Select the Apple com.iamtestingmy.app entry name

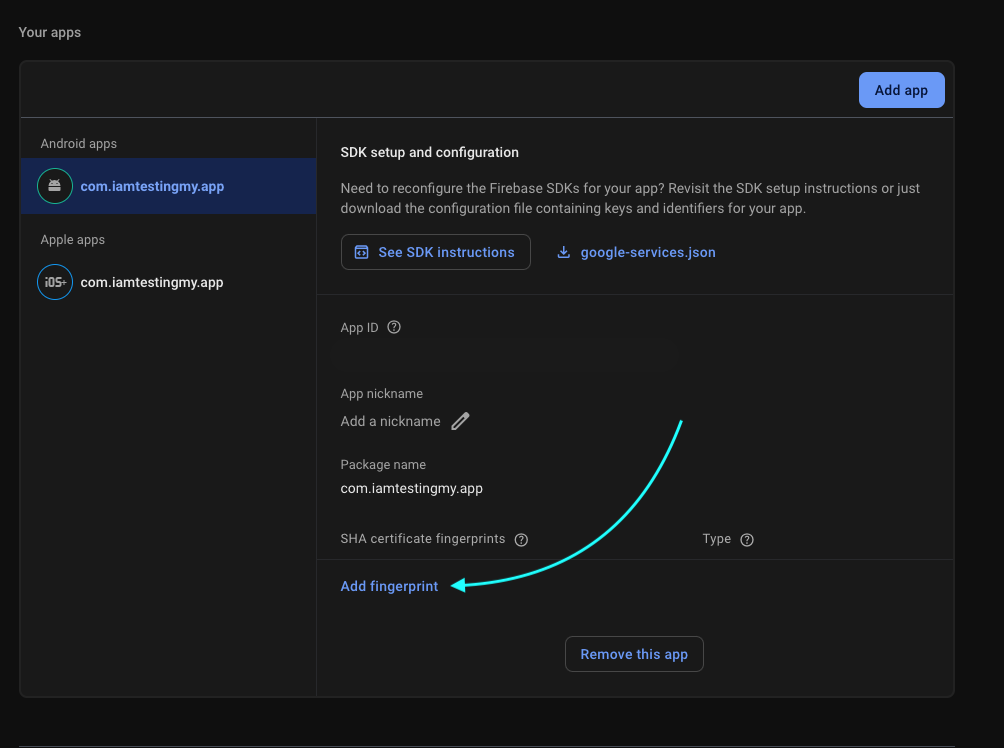(x=152, y=282)
